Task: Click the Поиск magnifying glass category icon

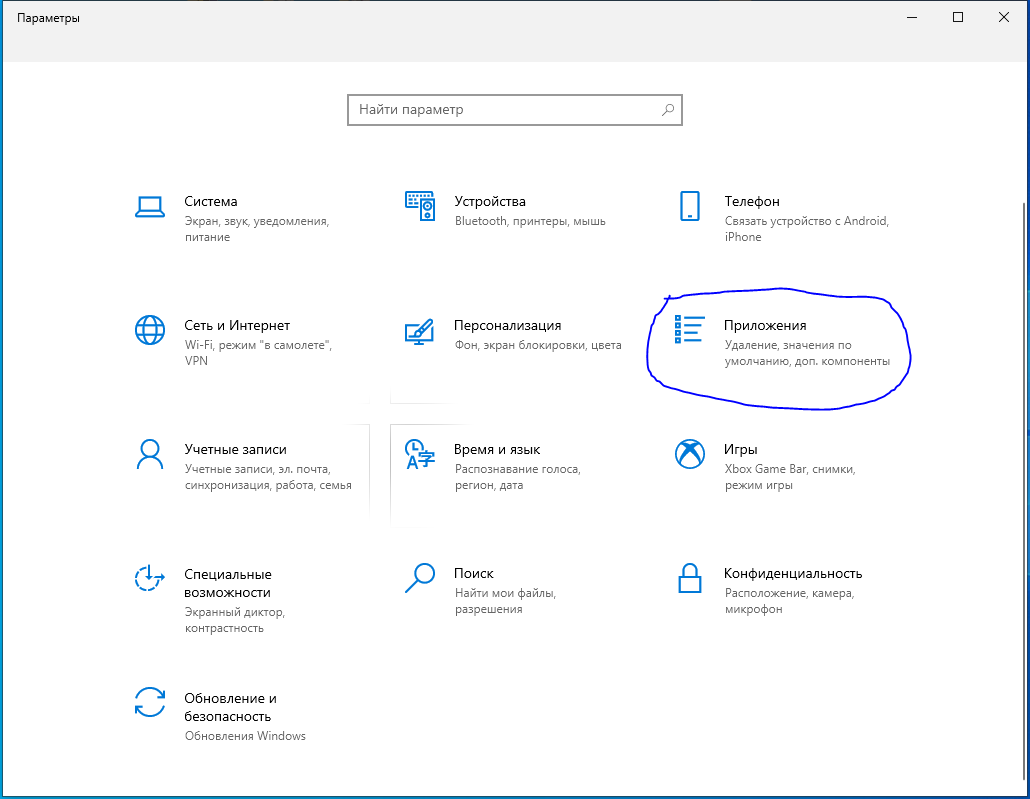Action: pos(420,578)
